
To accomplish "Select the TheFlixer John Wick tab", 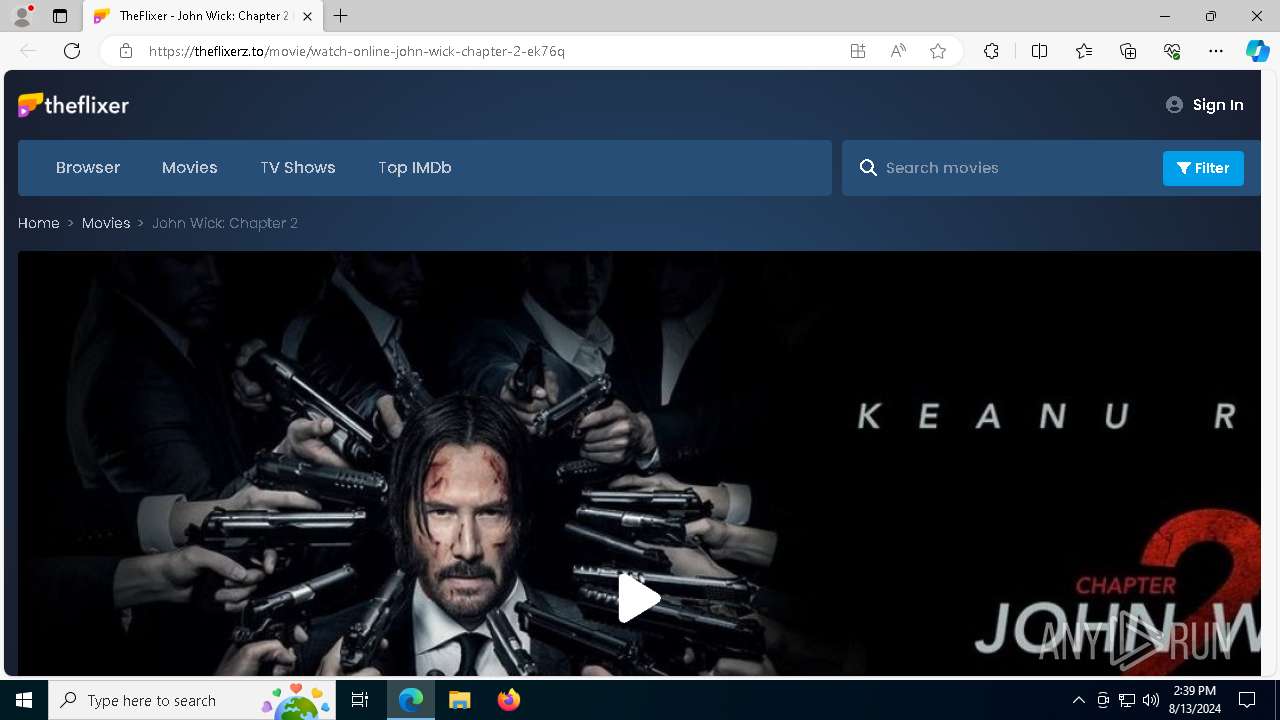I will click(203, 16).
